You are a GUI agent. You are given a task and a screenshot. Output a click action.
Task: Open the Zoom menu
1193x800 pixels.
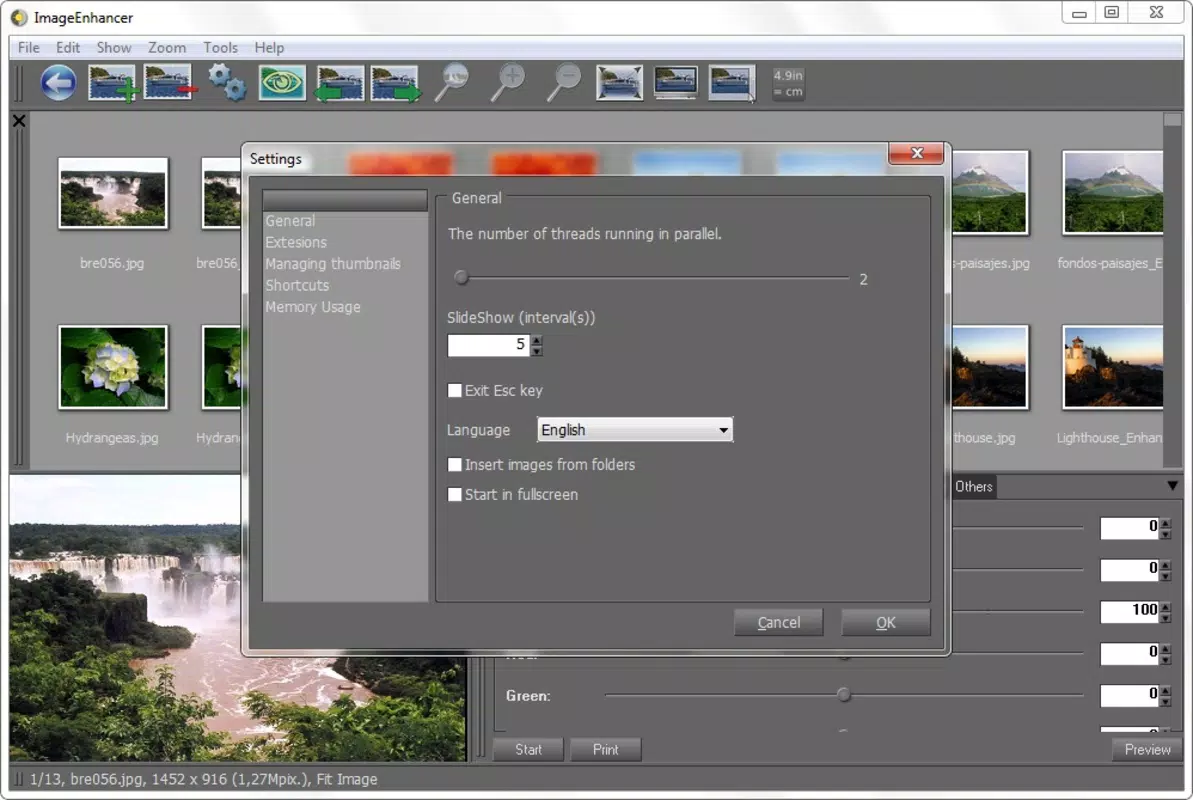pyautogui.click(x=167, y=47)
